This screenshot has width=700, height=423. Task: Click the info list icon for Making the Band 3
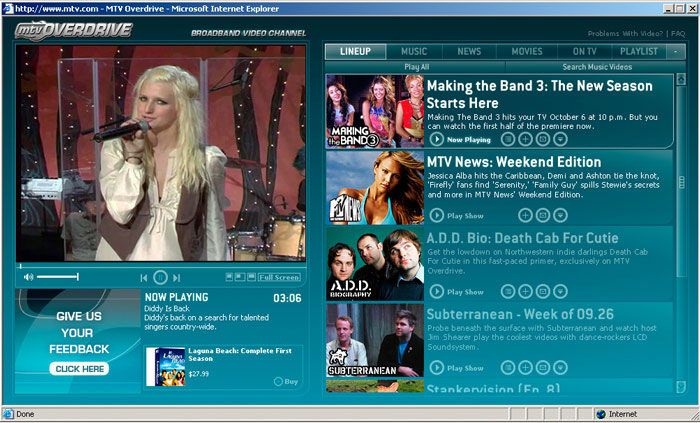pyautogui.click(x=509, y=139)
